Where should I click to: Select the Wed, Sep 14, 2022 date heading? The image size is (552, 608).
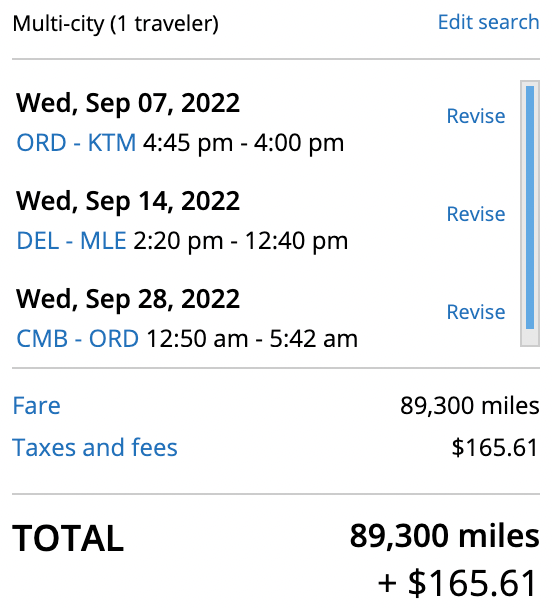[x=128, y=201]
